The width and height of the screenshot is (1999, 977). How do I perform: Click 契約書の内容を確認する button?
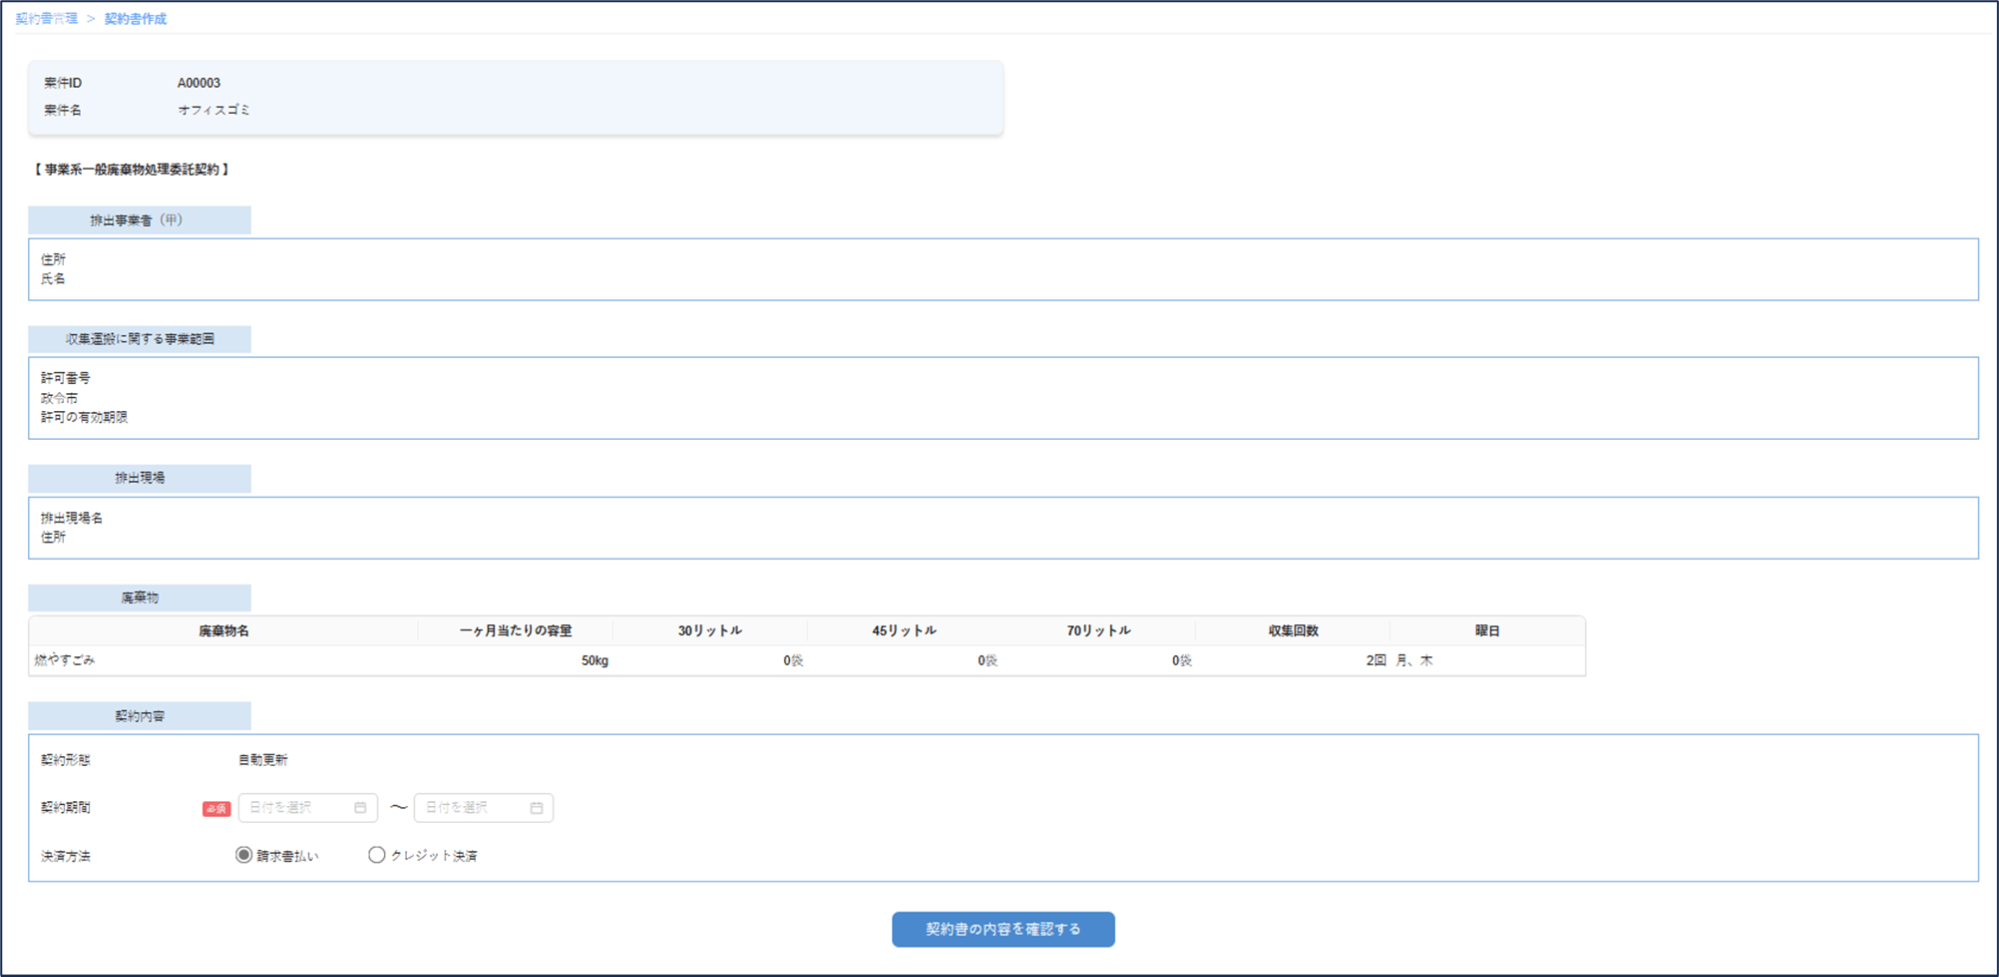[x=1003, y=929]
